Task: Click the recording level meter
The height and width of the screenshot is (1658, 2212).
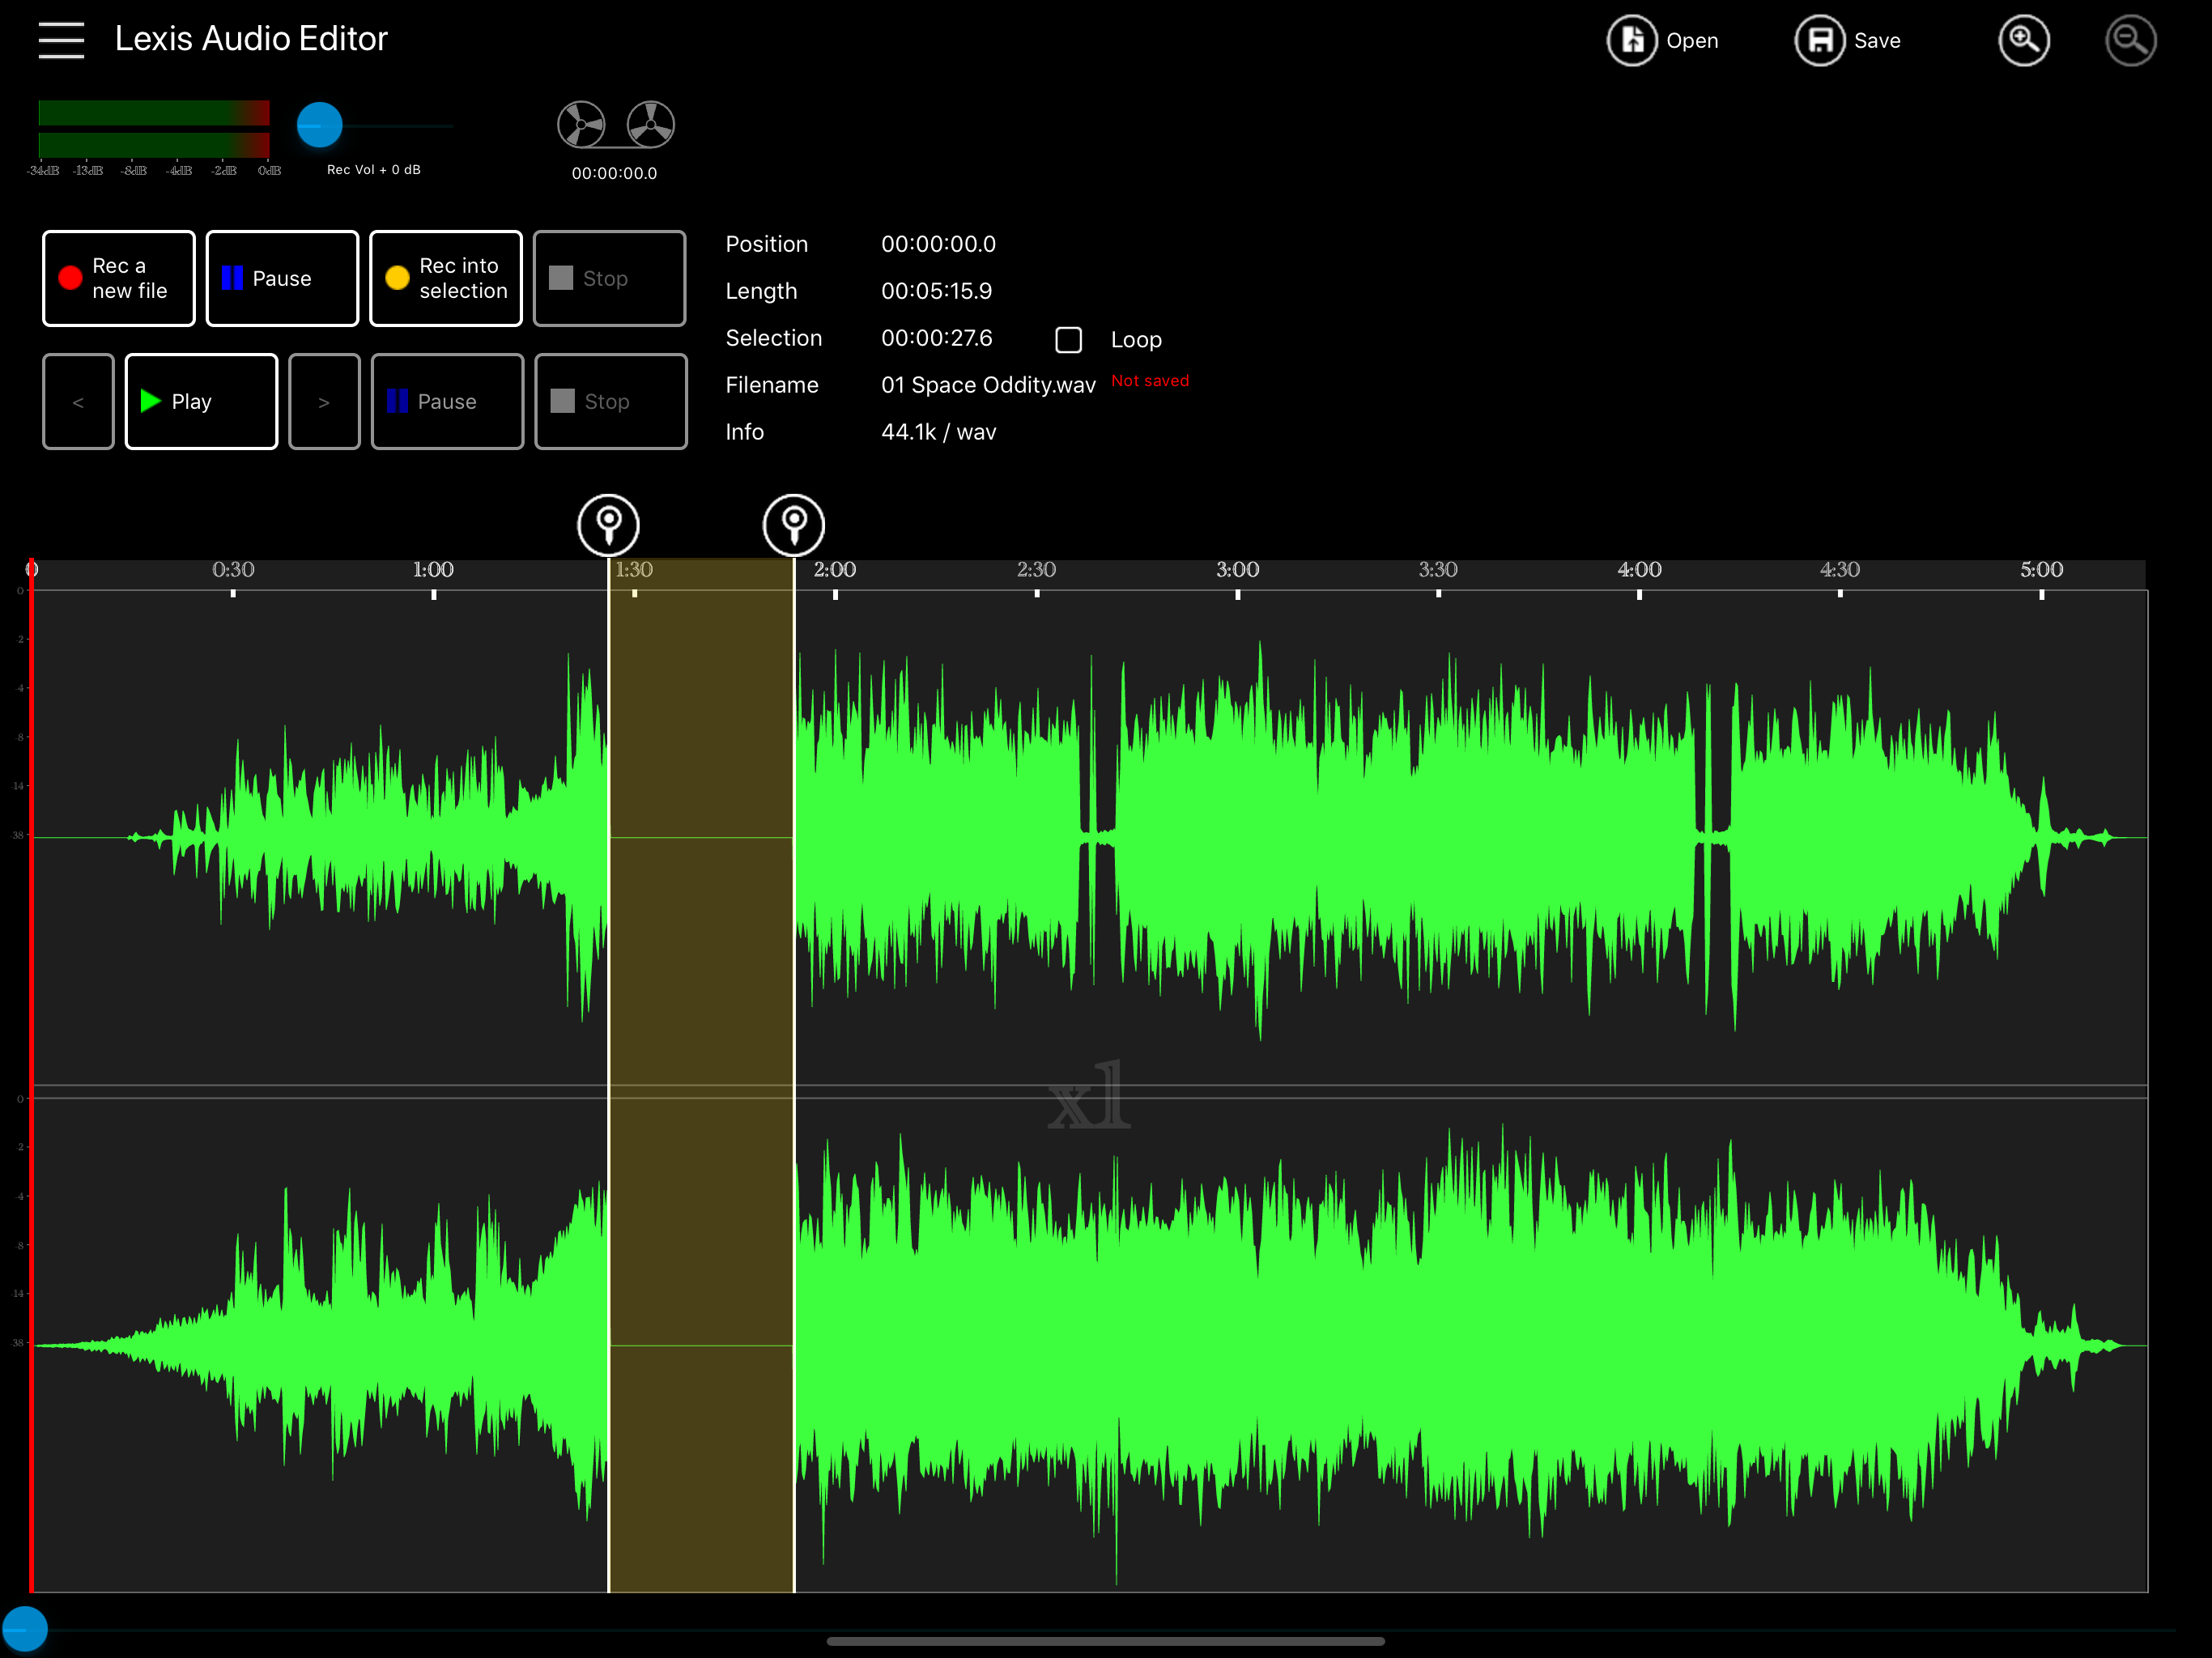Action: (x=154, y=129)
